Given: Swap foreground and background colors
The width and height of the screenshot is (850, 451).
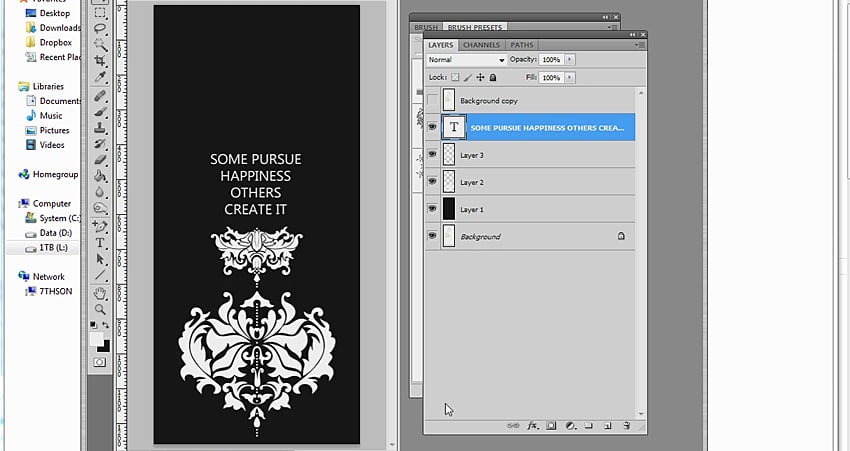Looking at the screenshot, I should pos(106,325).
